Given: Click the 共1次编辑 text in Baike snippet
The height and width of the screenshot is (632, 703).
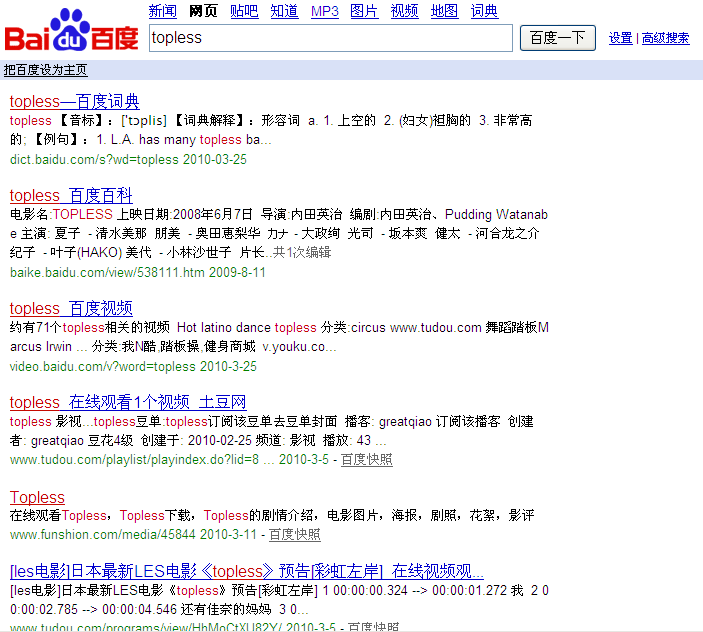Looking at the screenshot, I should 302,252.
